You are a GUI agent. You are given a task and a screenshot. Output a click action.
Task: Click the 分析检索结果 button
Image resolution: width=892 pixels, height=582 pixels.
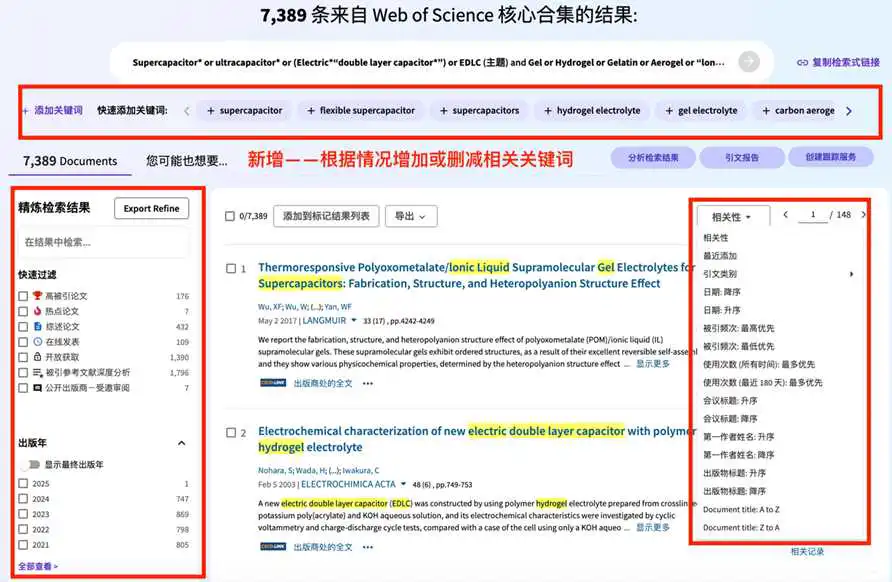pyautogui.click(x=652, y=158)
